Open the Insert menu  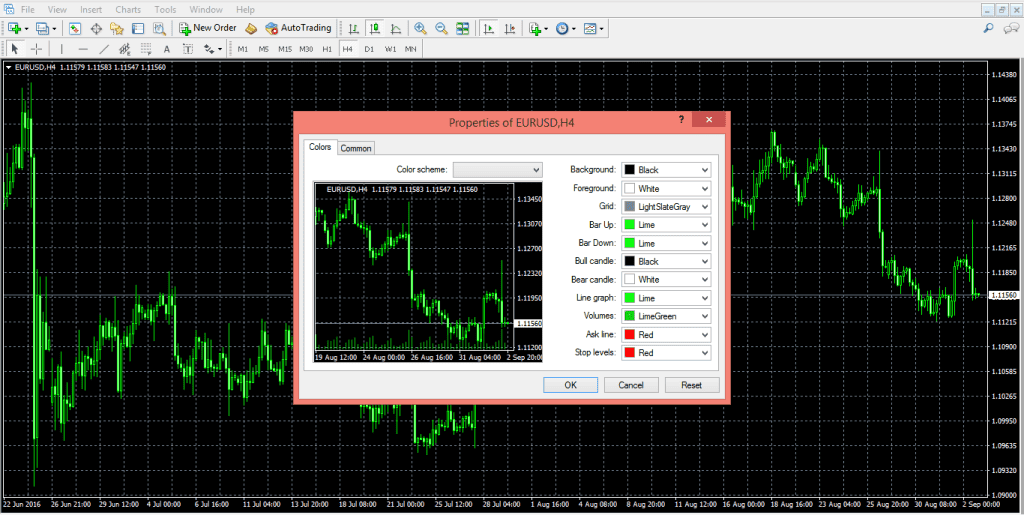[x=91, y=10]
